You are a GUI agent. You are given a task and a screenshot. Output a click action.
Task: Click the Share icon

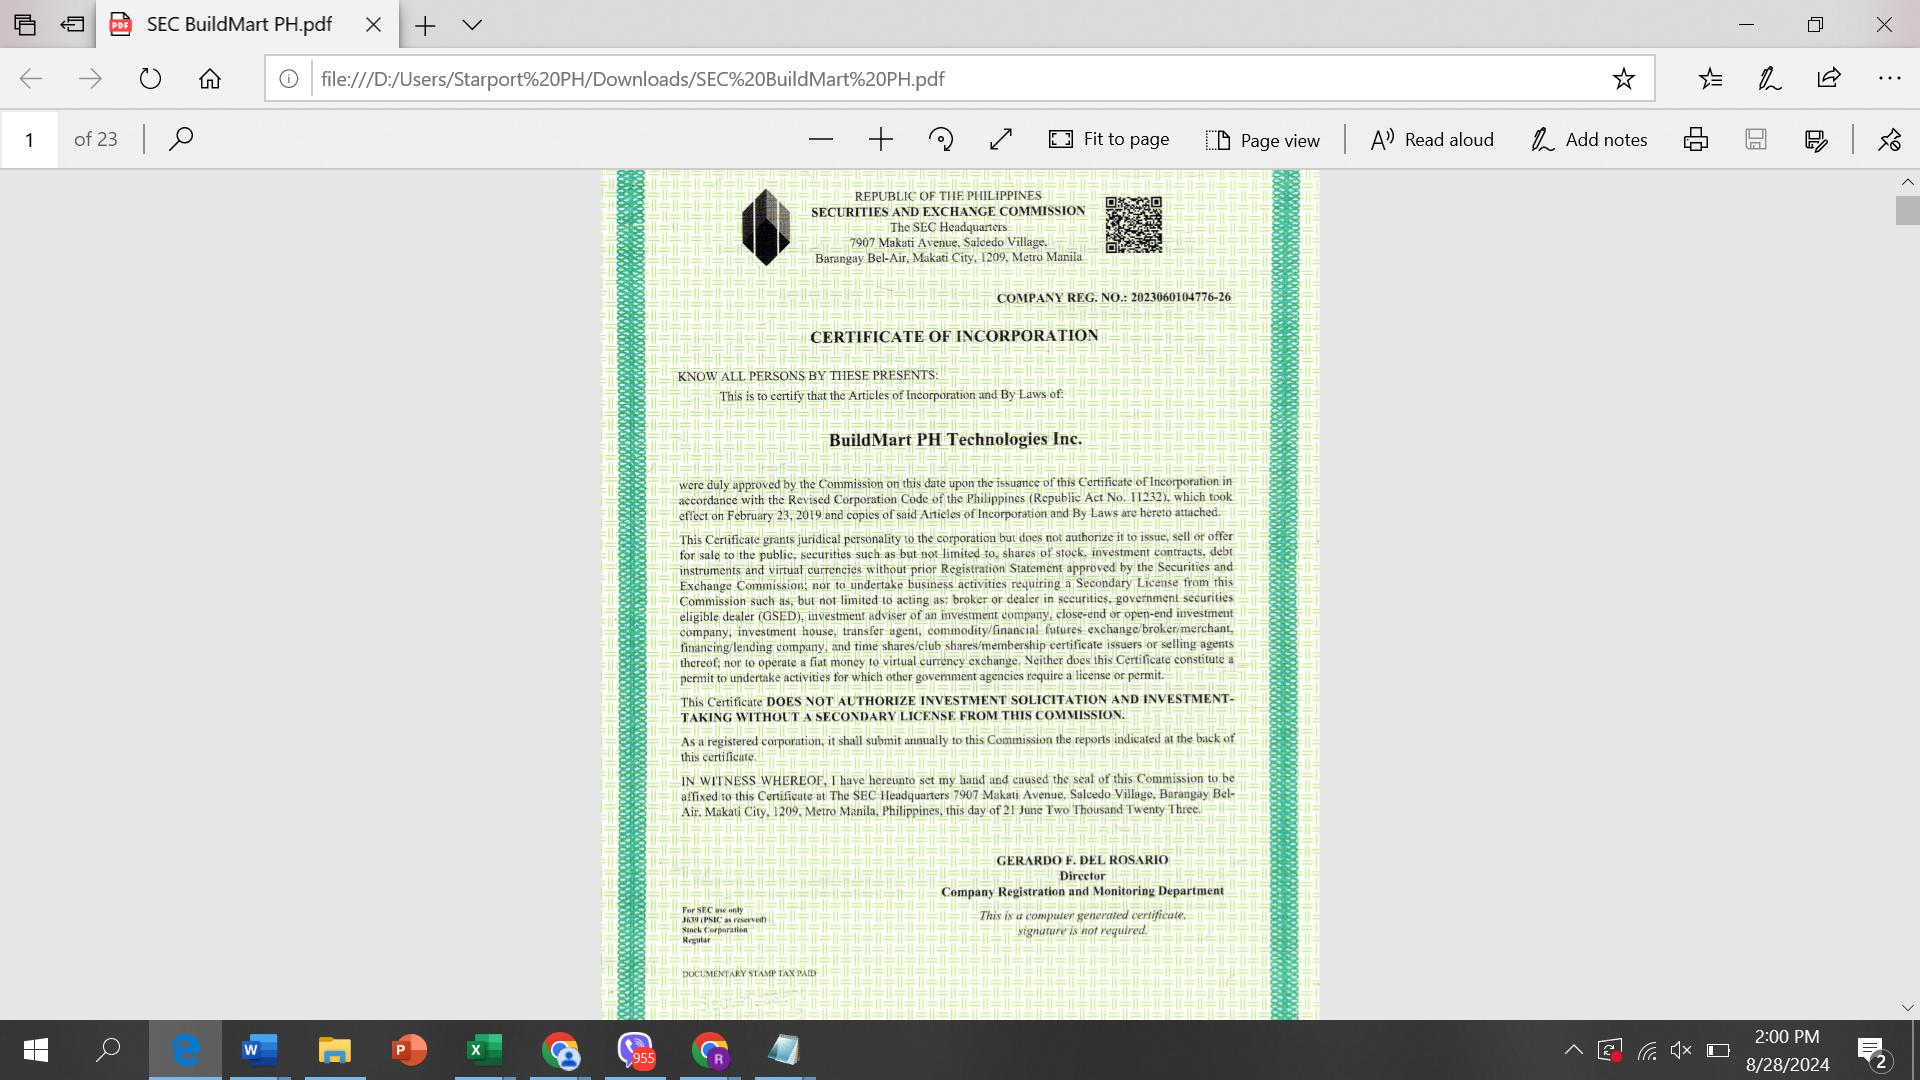1828,79
